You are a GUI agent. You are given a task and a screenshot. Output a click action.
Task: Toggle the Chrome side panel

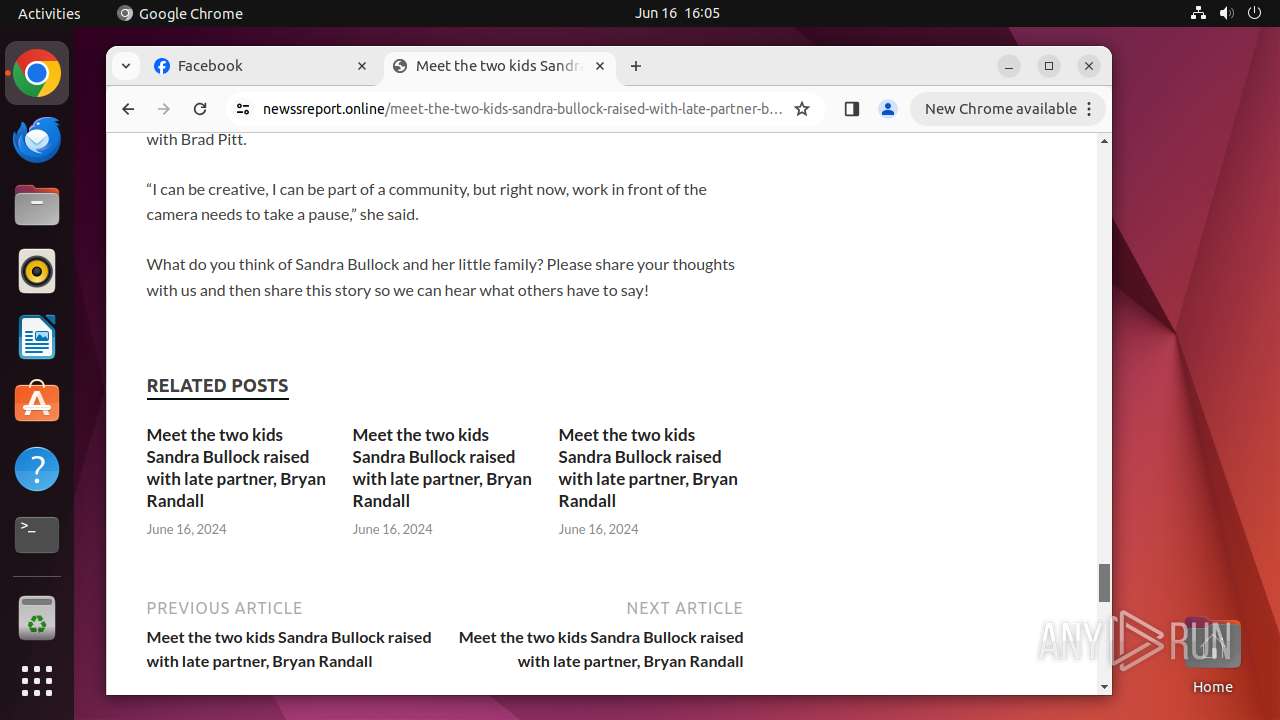tap(851, 109)
